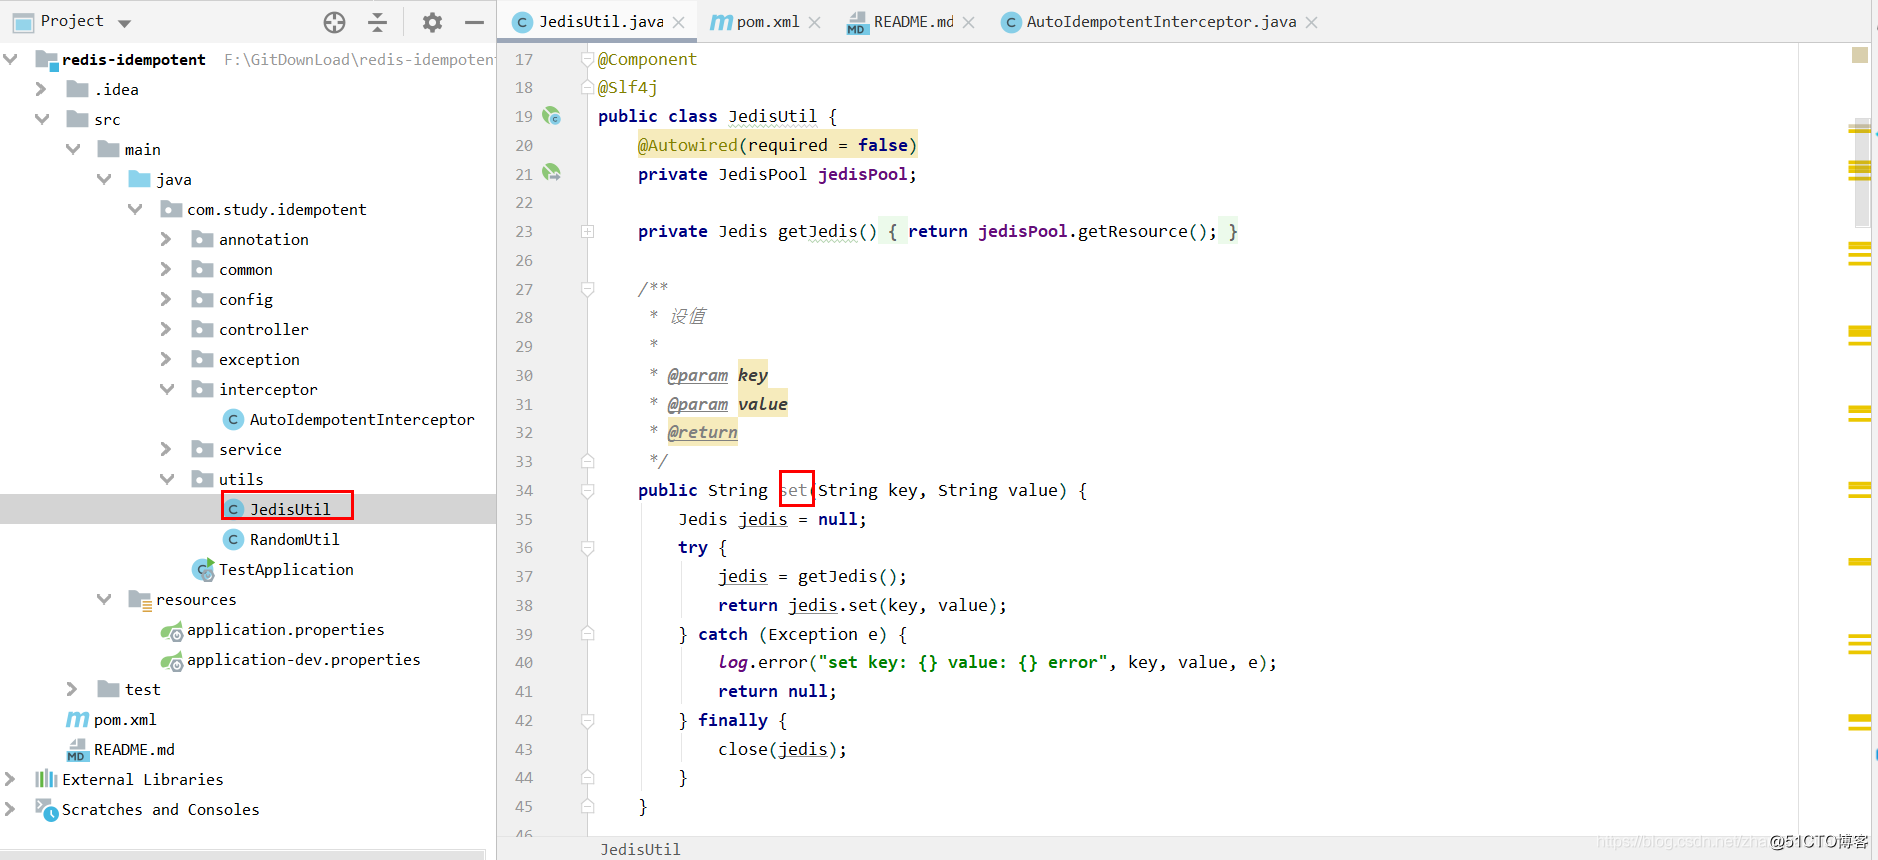Image resolution: width=1878 pixels, height=860 pixels.
Task: Fold the finally block at line 42
Action: [x=588, y=720]
